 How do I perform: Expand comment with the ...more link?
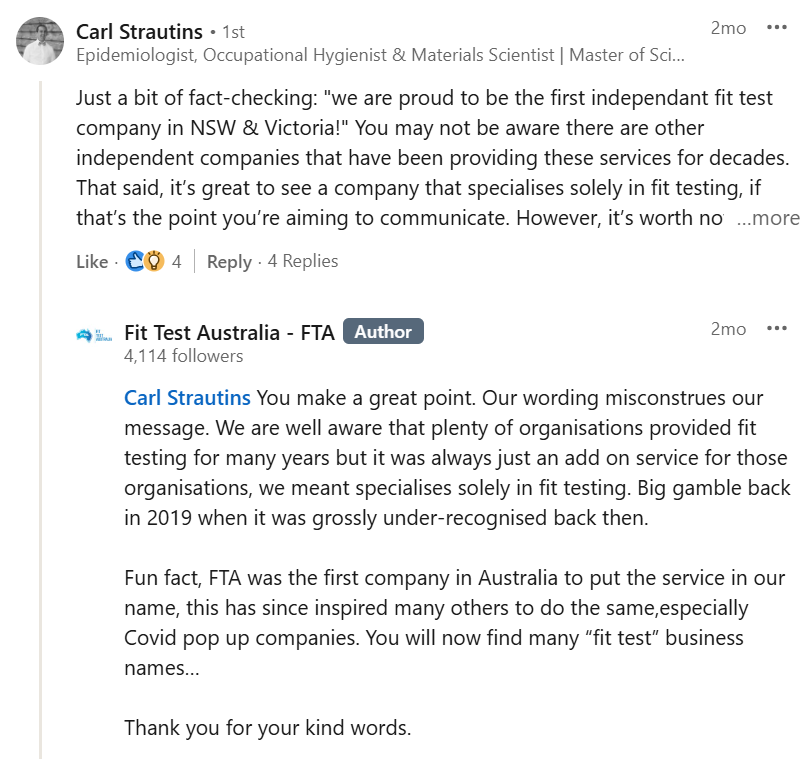coord(768,218)
